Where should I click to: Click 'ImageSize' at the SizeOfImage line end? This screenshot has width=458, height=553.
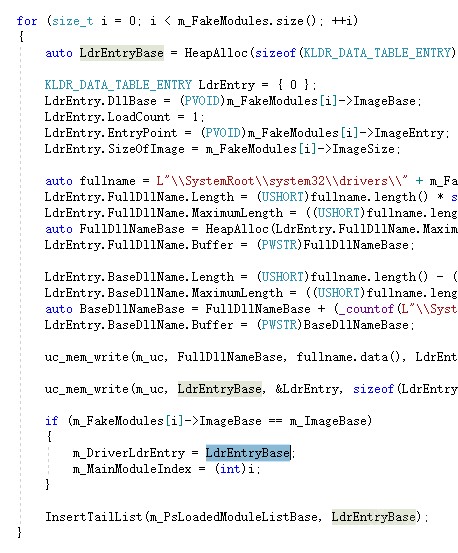pyautogui.click(x=364, y=149)
